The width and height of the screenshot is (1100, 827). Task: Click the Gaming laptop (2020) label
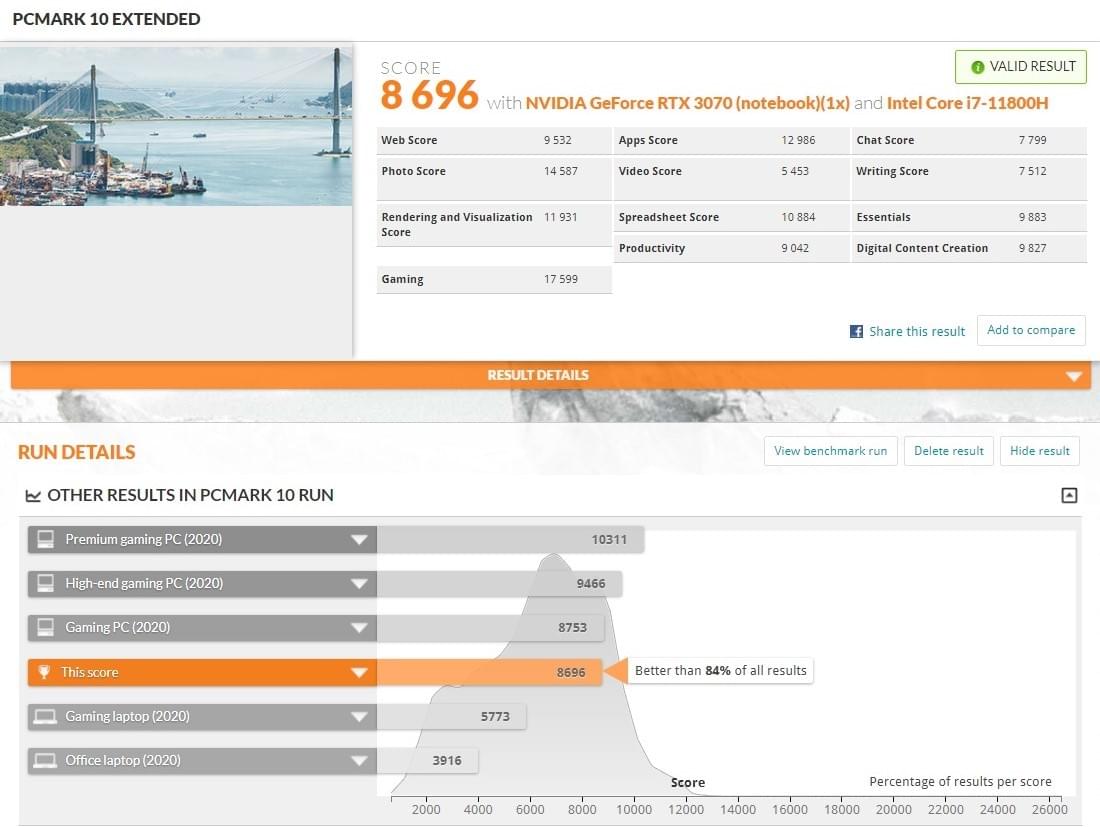pyautogui.click(x=127, y=716)
